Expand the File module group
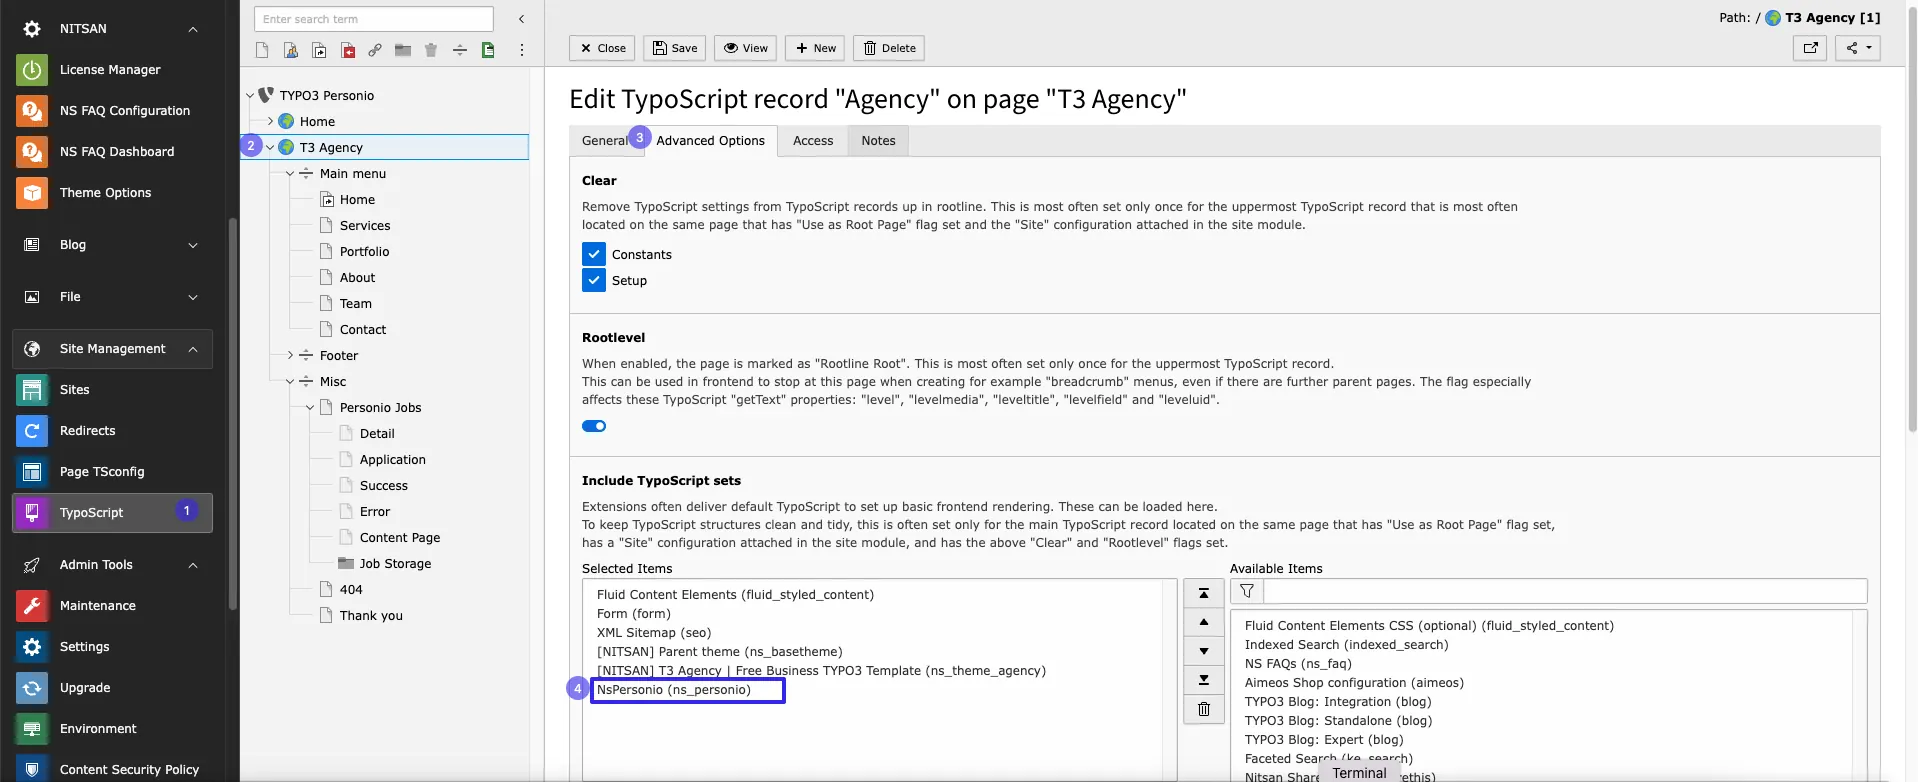The width and height of the screenshot is (1918, 782). point(193,297)
